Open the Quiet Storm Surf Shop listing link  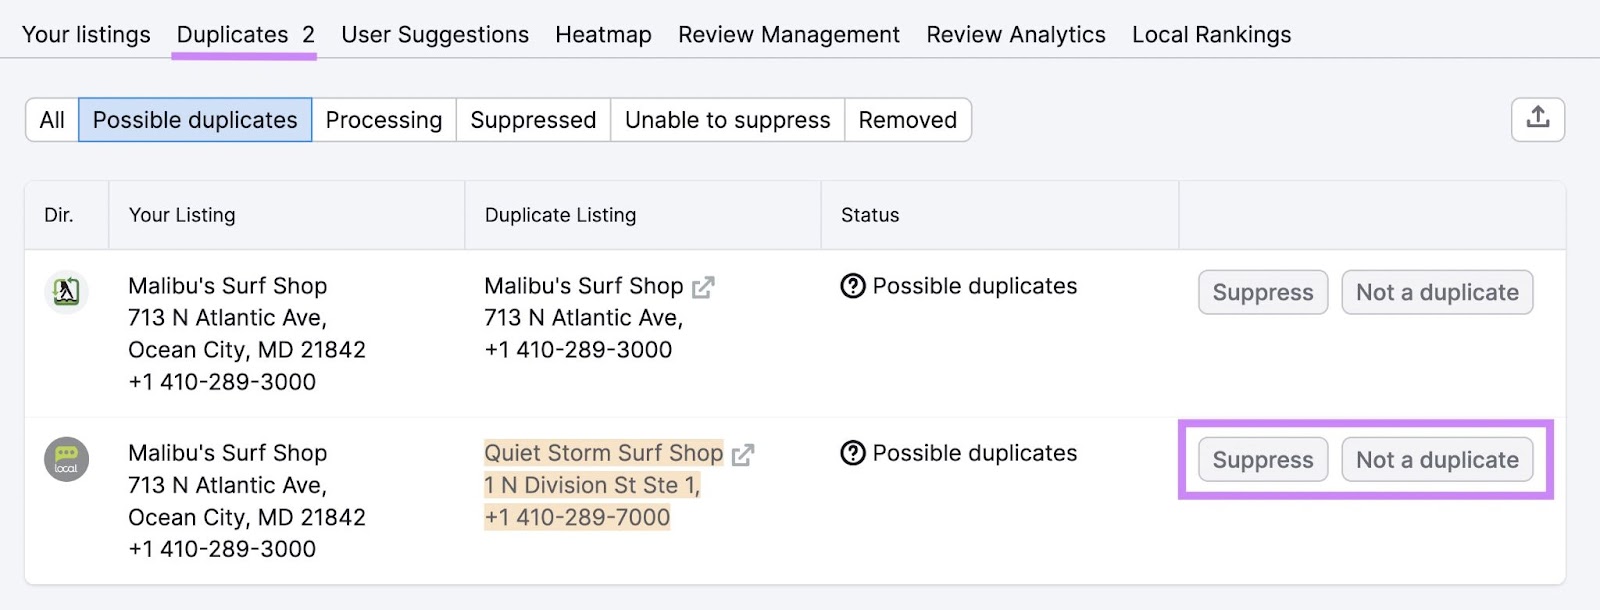click(603, 453)
